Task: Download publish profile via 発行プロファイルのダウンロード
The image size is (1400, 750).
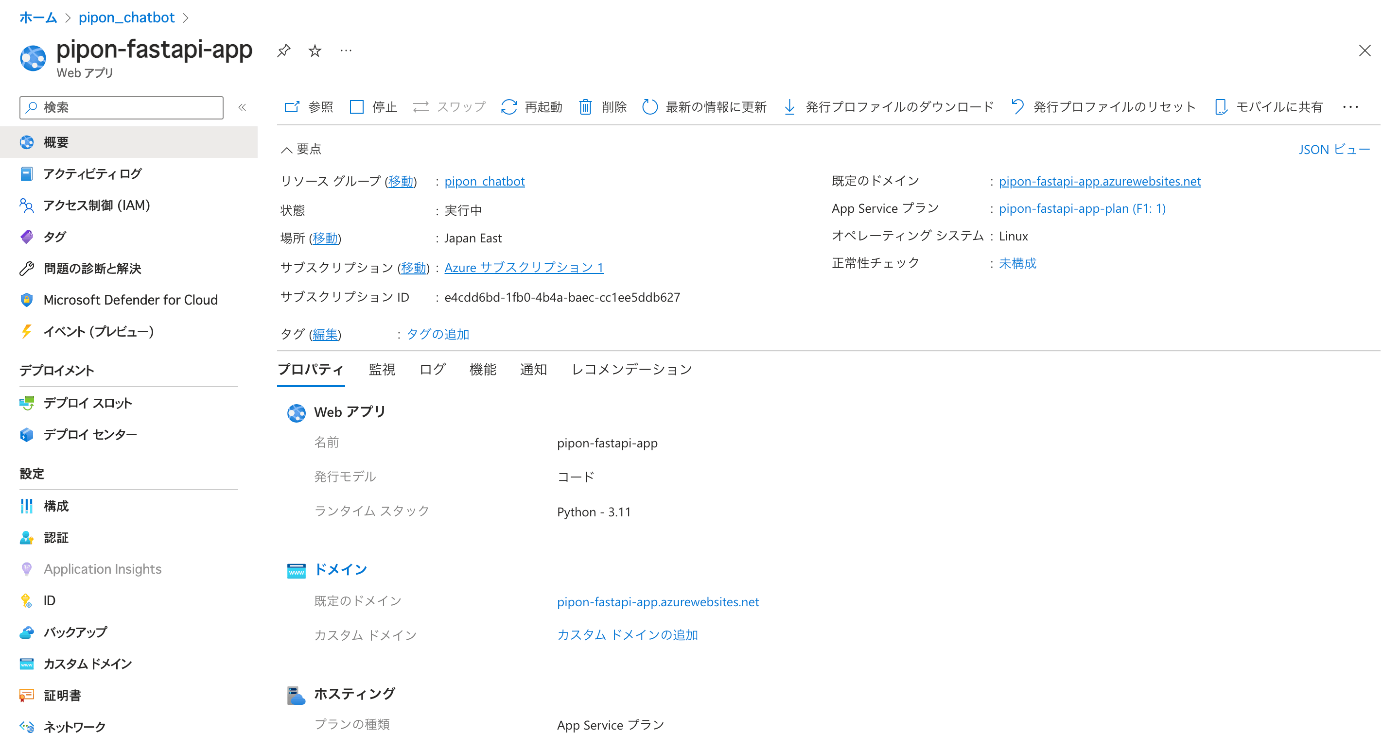Action: 888,107
